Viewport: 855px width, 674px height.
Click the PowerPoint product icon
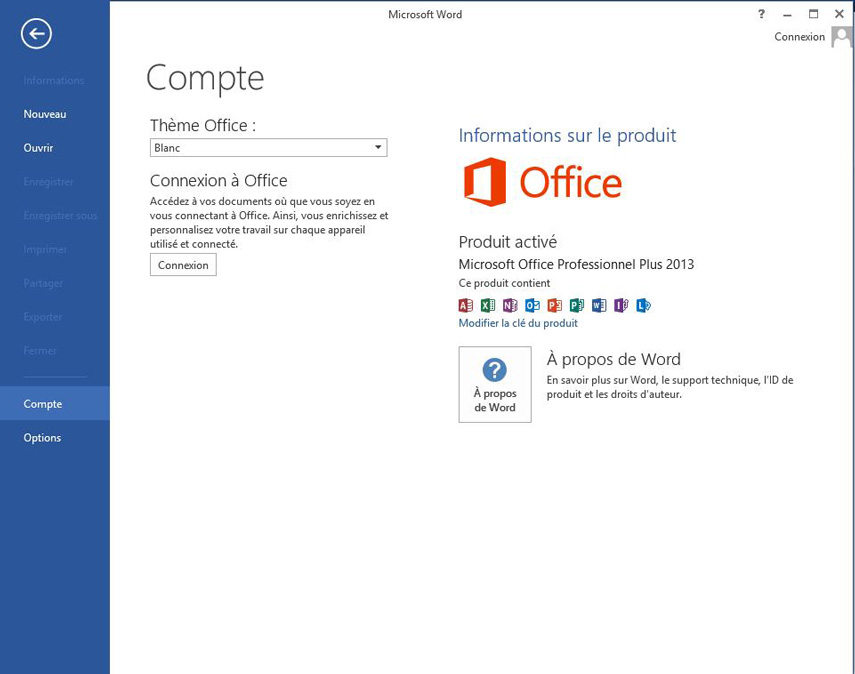(x=554, y=305)
